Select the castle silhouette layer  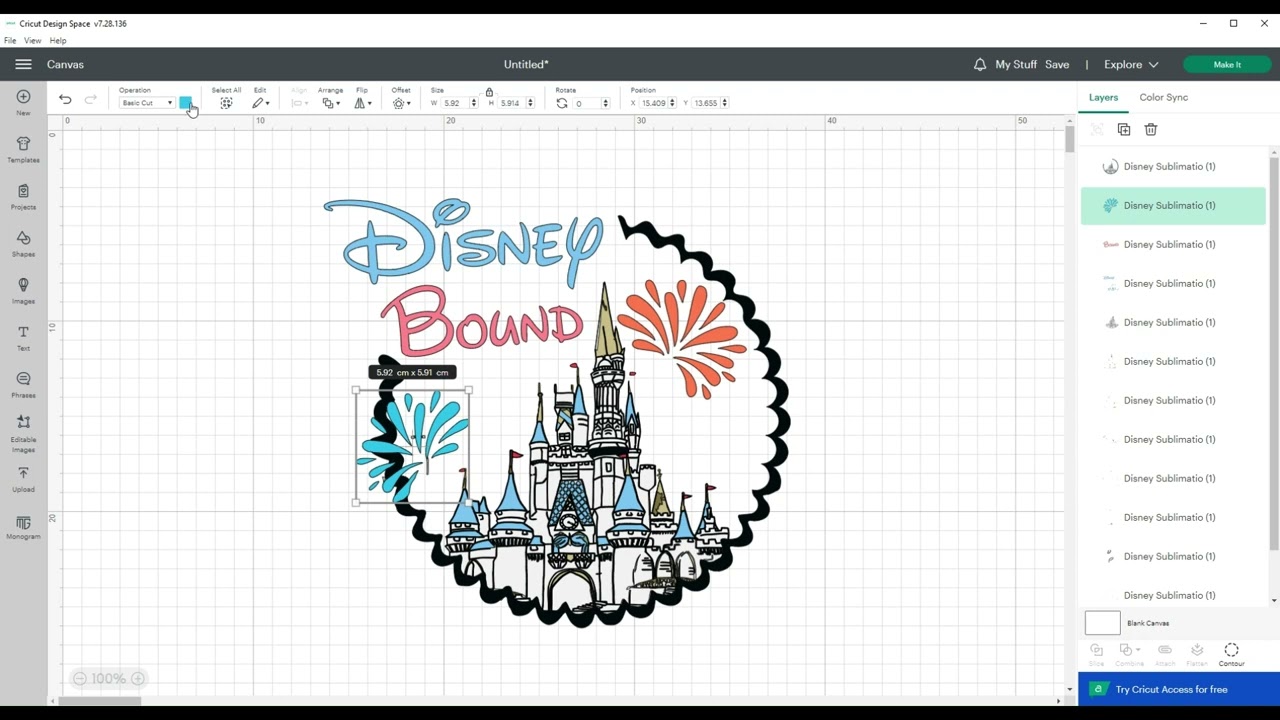[x=1173, y=322]
